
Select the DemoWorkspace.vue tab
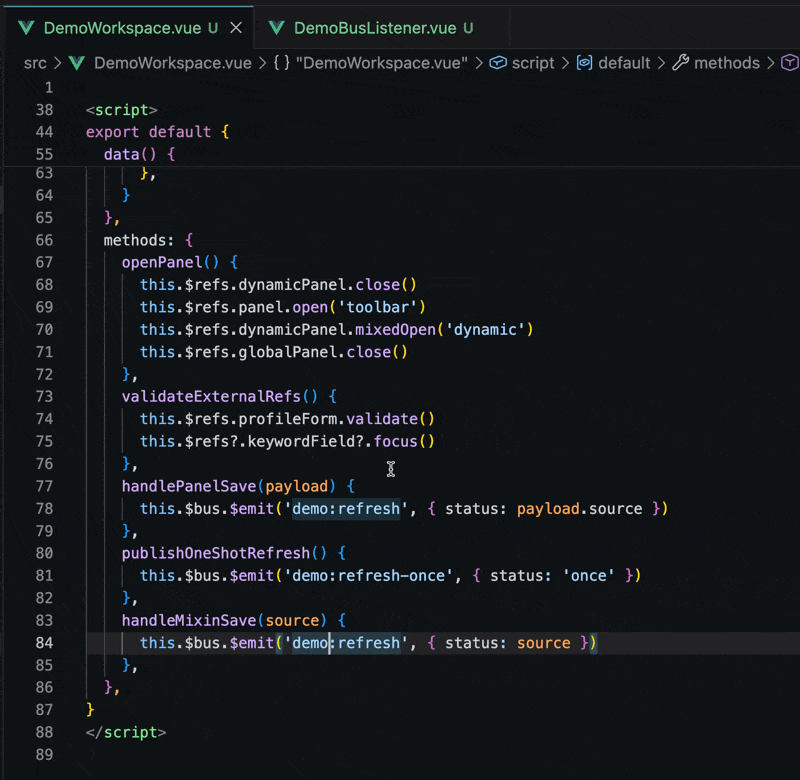[x=122, y=28]
